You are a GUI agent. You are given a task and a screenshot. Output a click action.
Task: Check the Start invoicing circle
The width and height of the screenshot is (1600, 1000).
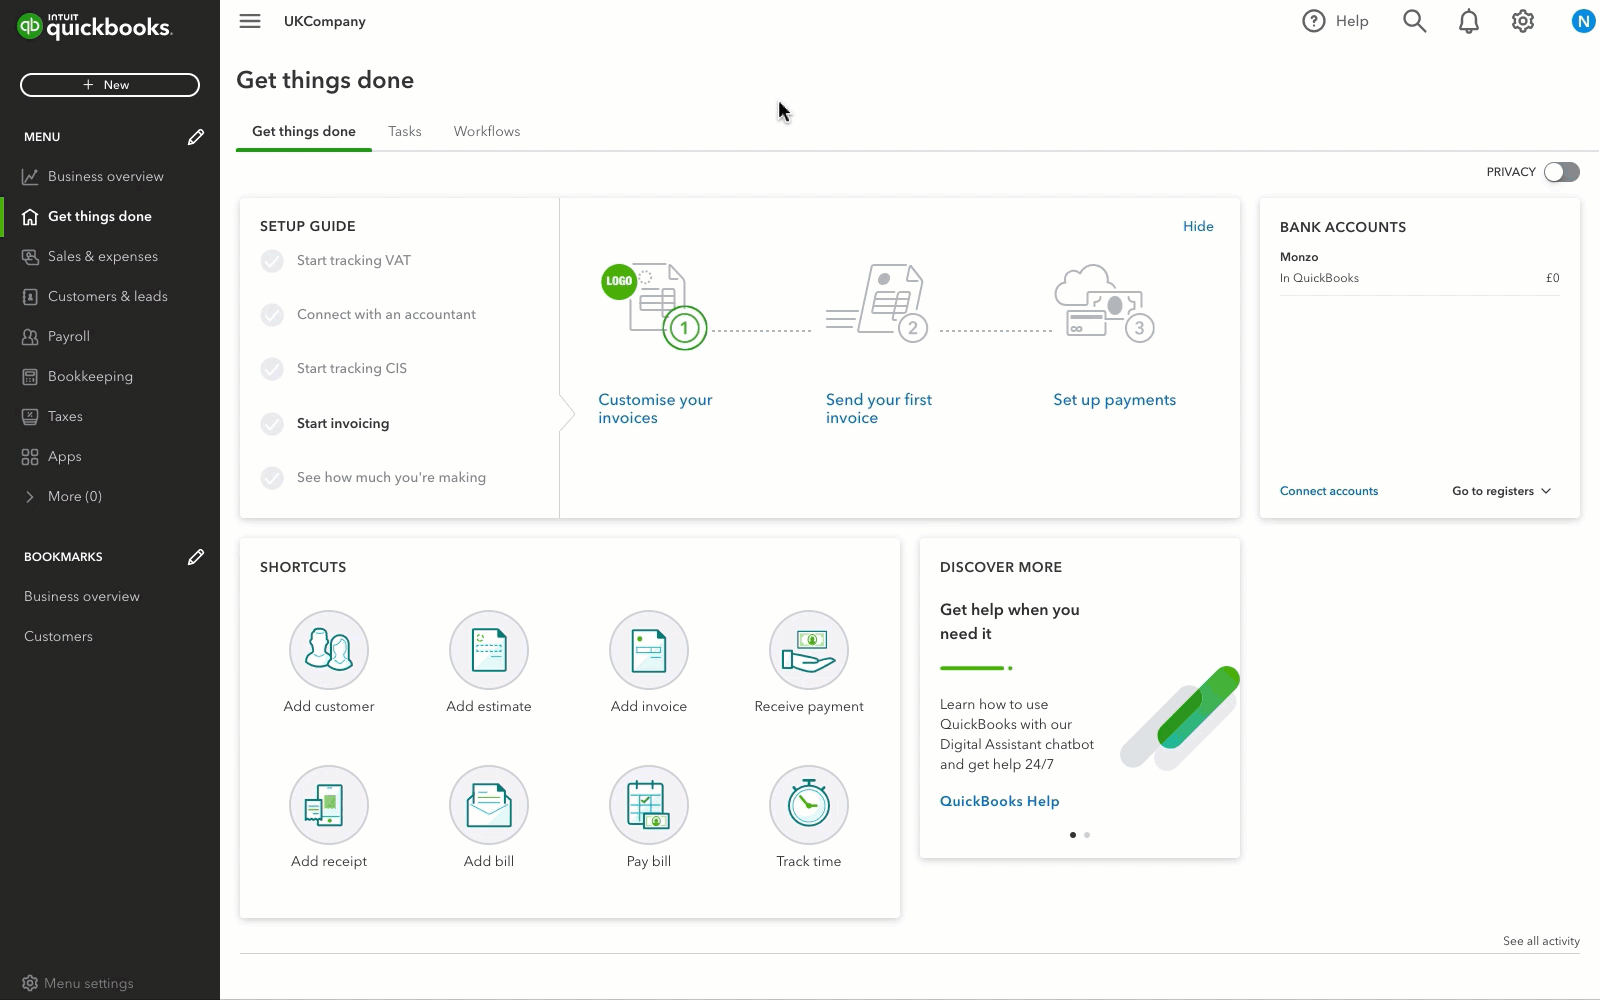(x=272, y=424)
